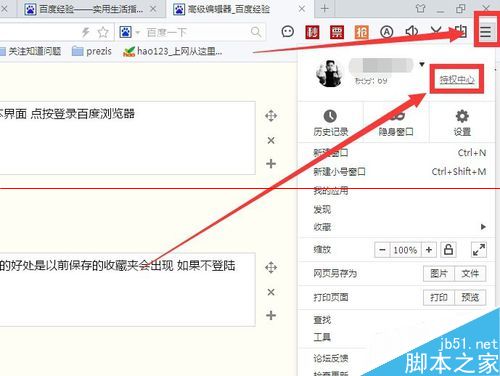The image size is (500, 376).
Task: Decrease zoom with minus button
Action: [382, 250]
